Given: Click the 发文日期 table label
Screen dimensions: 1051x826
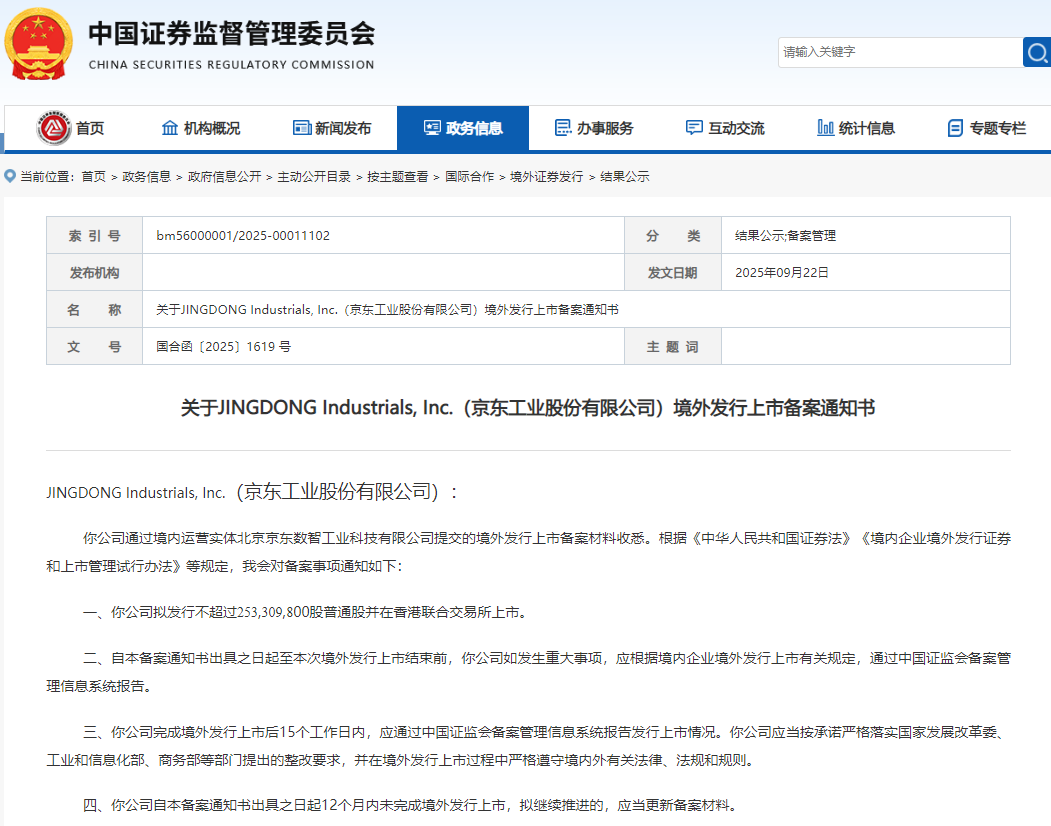Looking at the screenshot, I should pos(672,273).
